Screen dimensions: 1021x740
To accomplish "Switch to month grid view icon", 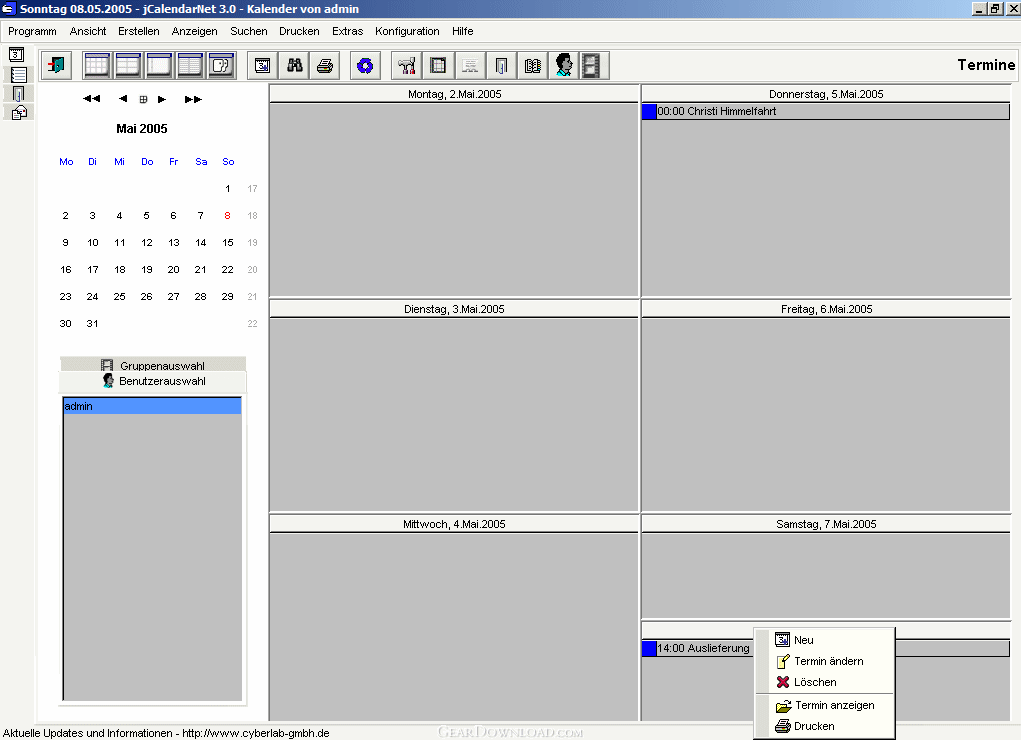I will (x=96, y=65).
